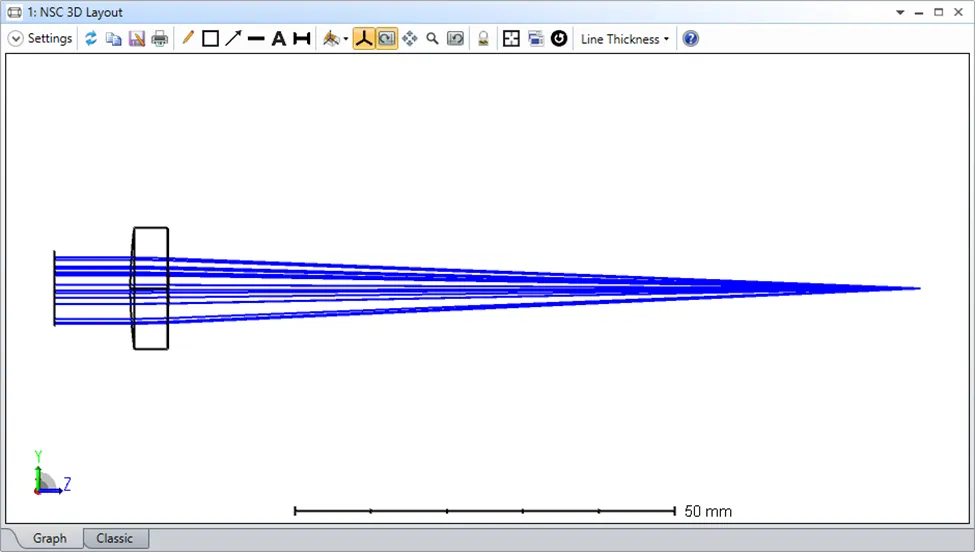Click the save image icon

136,39
